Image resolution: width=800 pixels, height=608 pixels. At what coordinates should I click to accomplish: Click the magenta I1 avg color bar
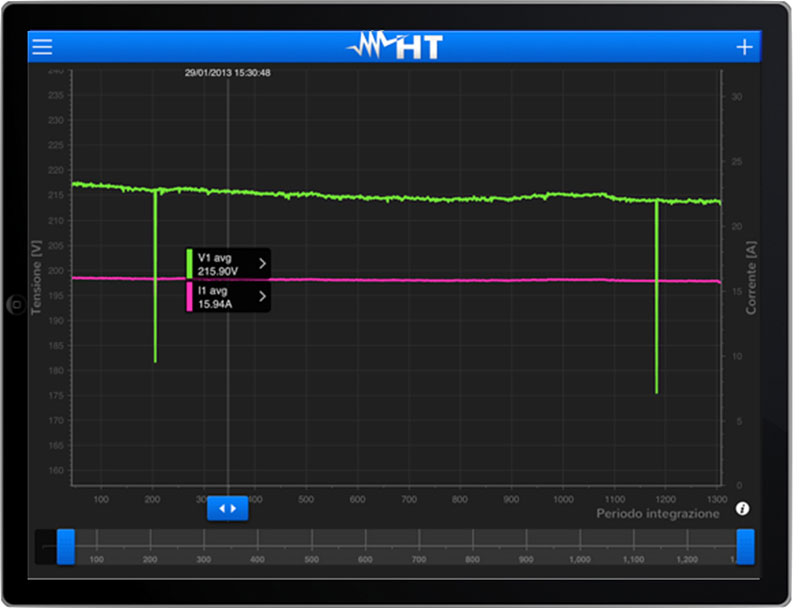(189, 297)
